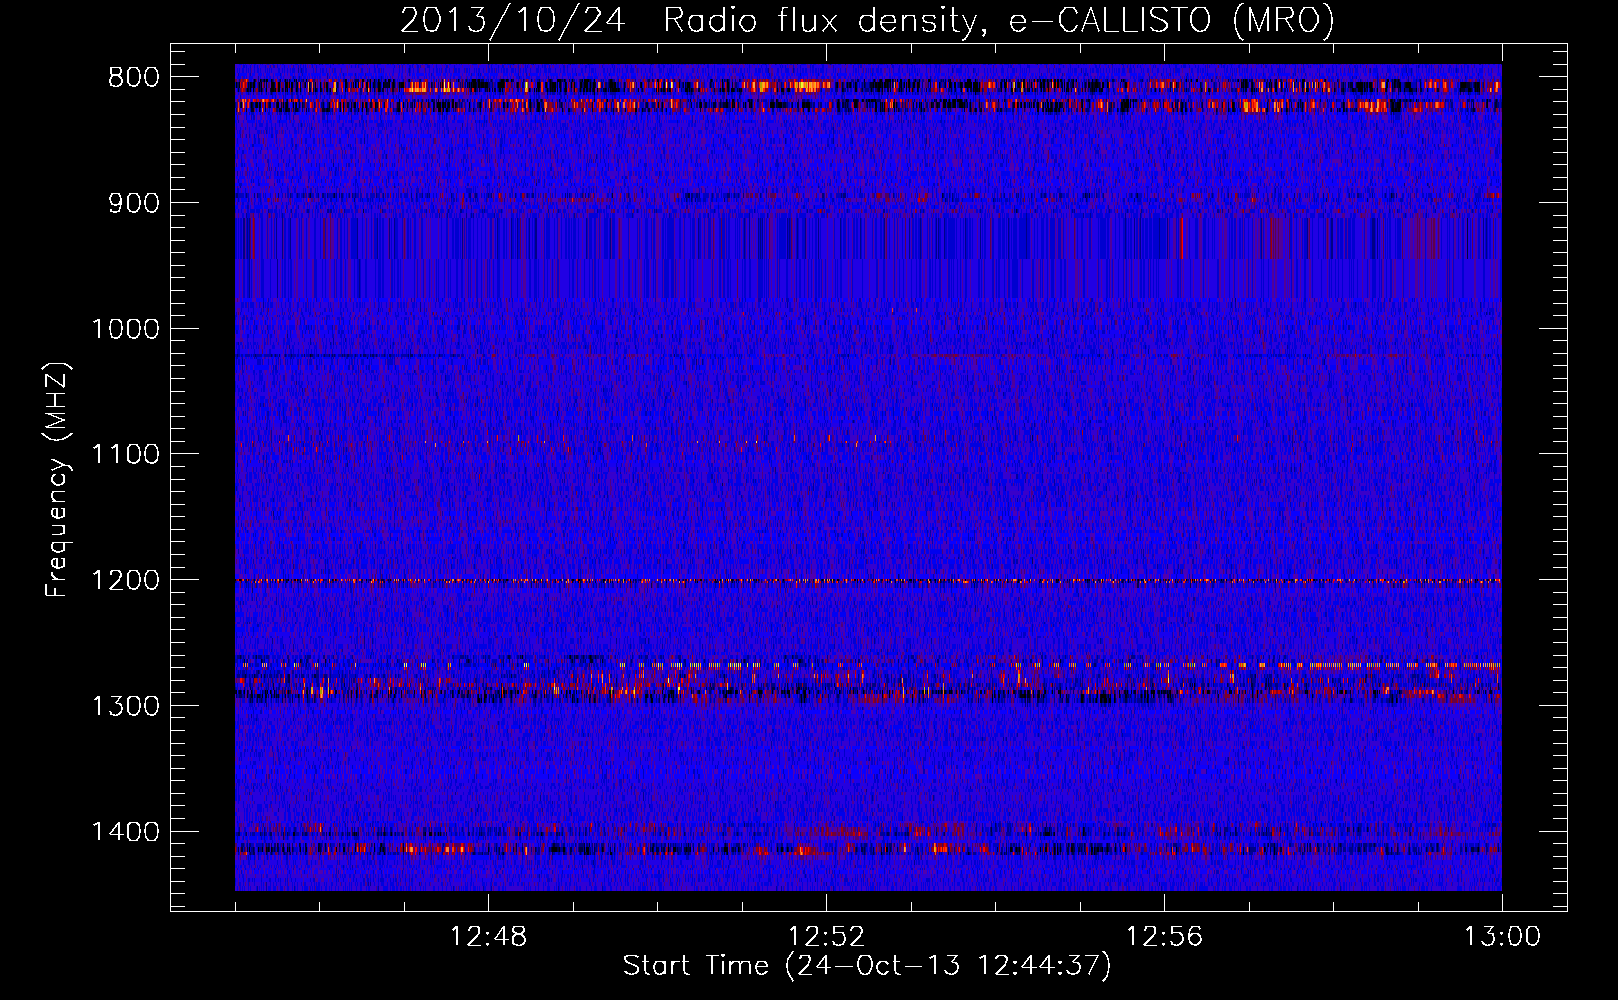The height and width of the screenshot is (1000, 1618).
Task: Click the bright interference line at 1200 MHz
Action: click(x=868, y=581)
